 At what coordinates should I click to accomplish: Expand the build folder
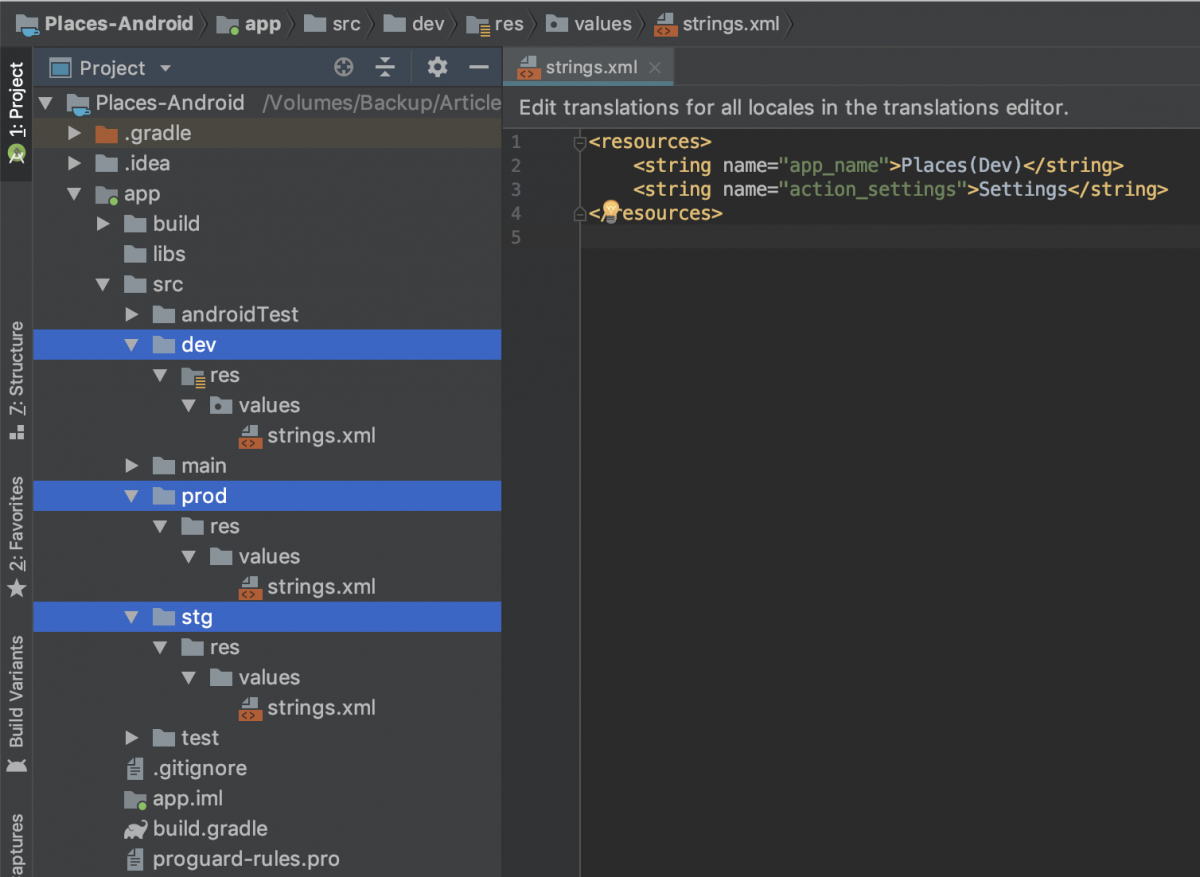[103, 224]
